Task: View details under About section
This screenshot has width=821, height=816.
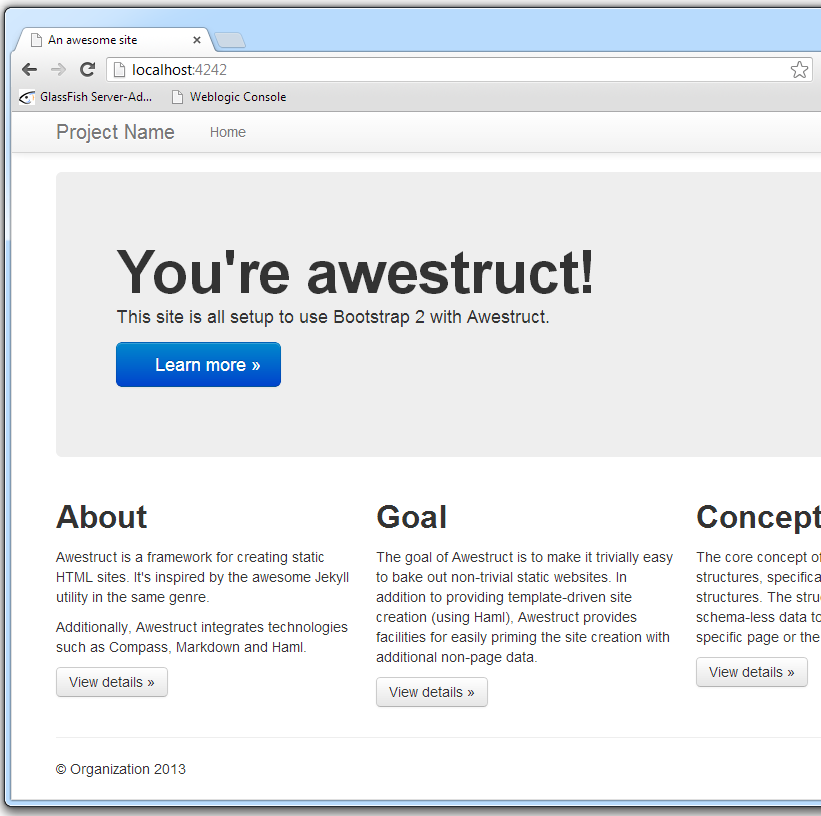Action: [x=112, y=682]
